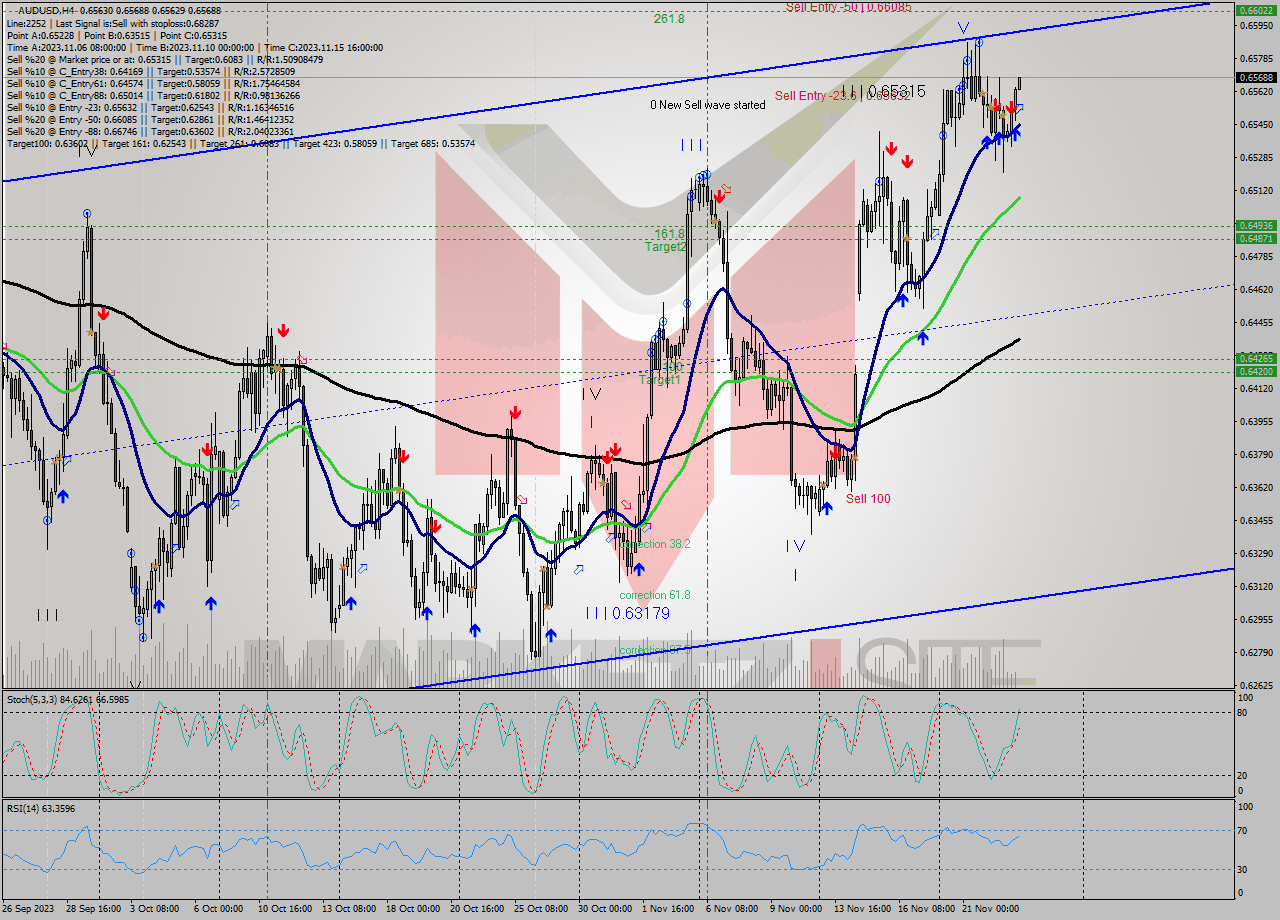Click the 'Sell %20 @ Entry -88' row

pos(150,131)
